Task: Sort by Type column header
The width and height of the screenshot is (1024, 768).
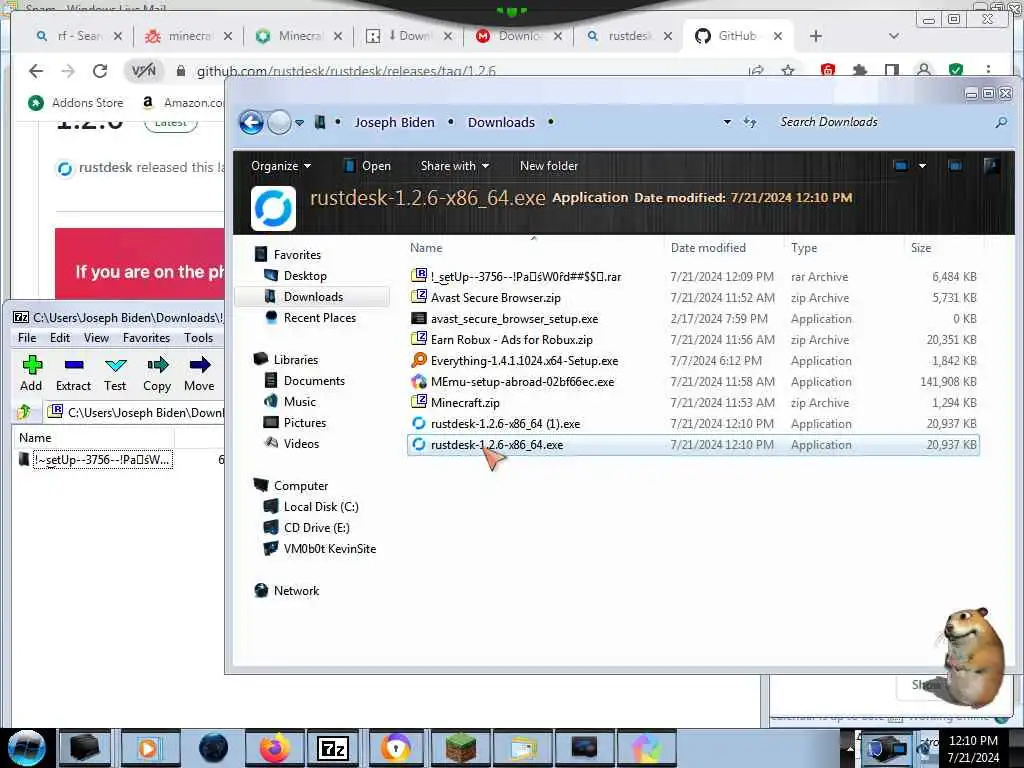Action: coord(804,248)
